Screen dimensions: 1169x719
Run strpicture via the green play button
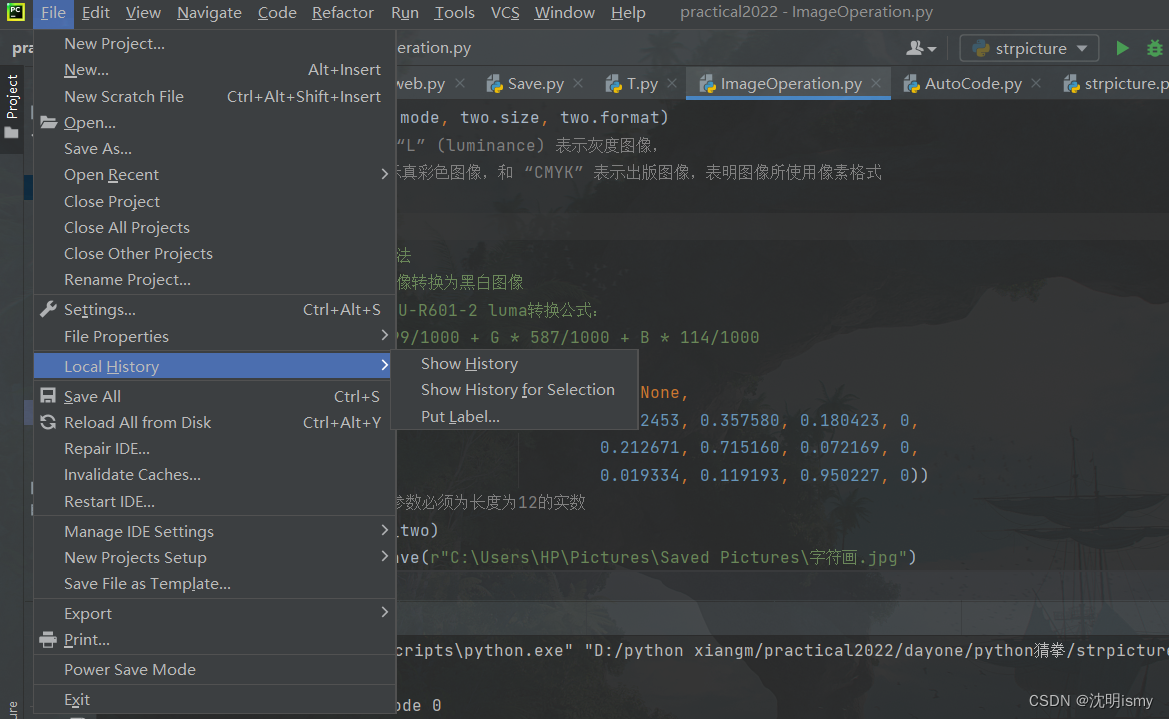(1122, 47)
